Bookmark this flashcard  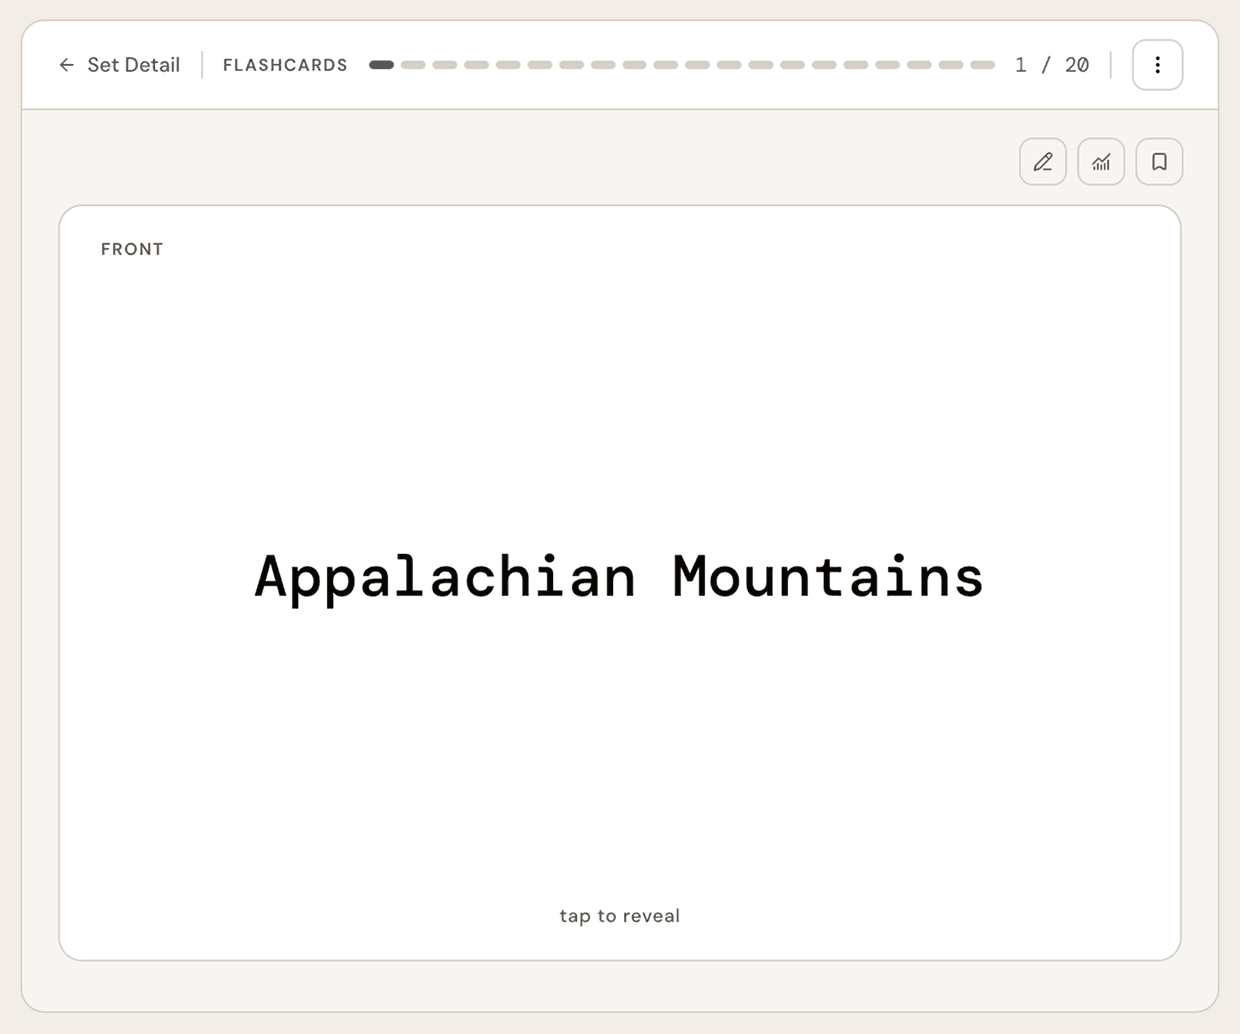pos(1159,162)
